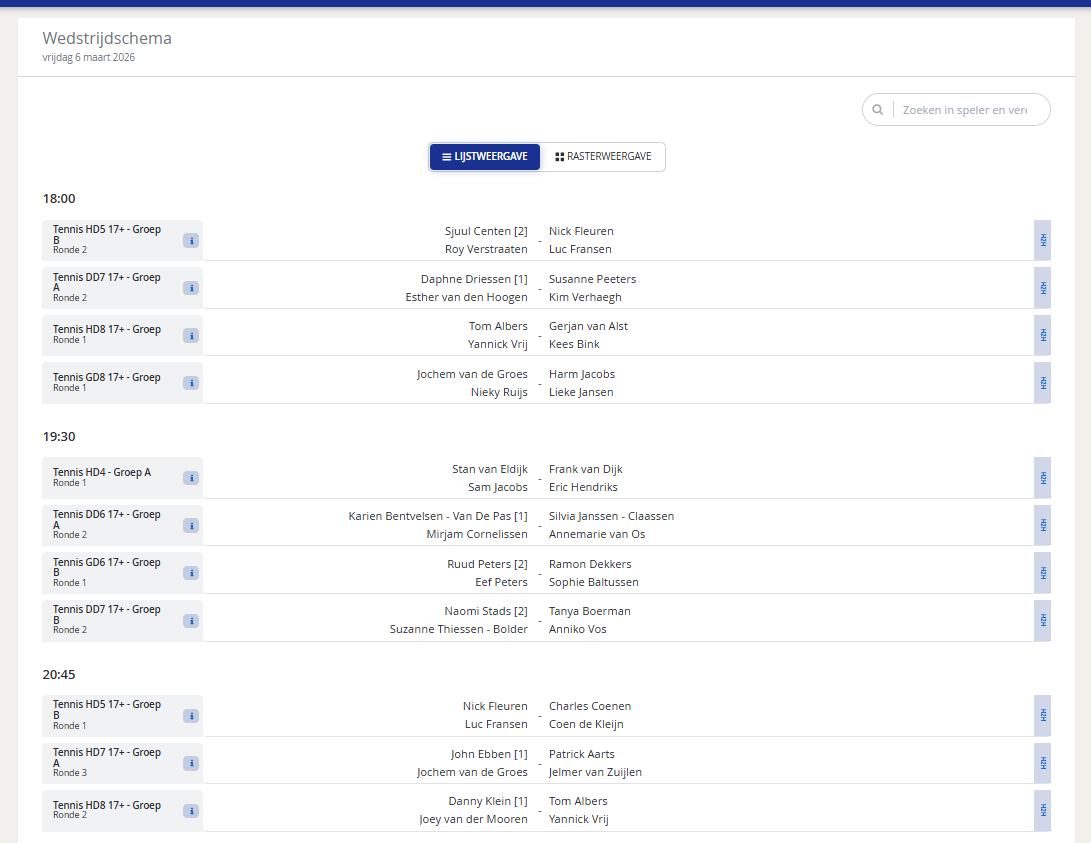Open H2H for Sjuul Centen vs Nick Fleuren

tap(1043, 240)
